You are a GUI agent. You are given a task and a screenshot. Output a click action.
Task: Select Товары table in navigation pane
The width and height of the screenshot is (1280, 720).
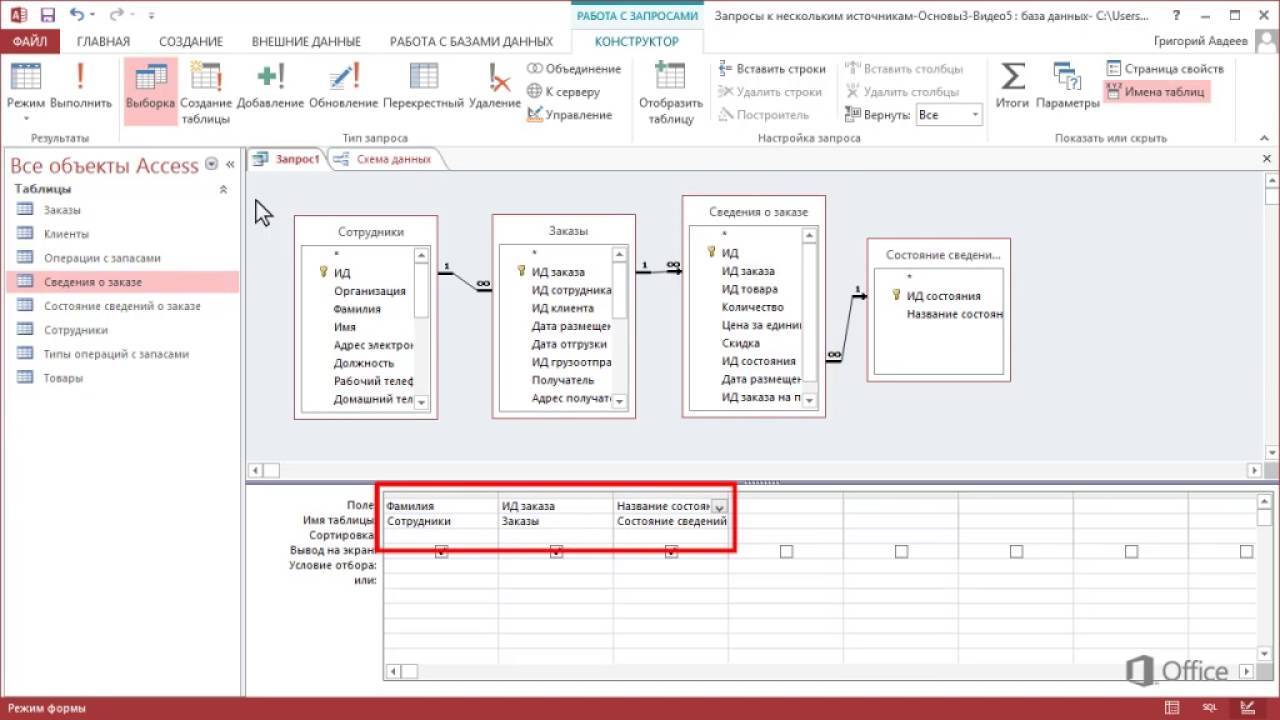63,378
